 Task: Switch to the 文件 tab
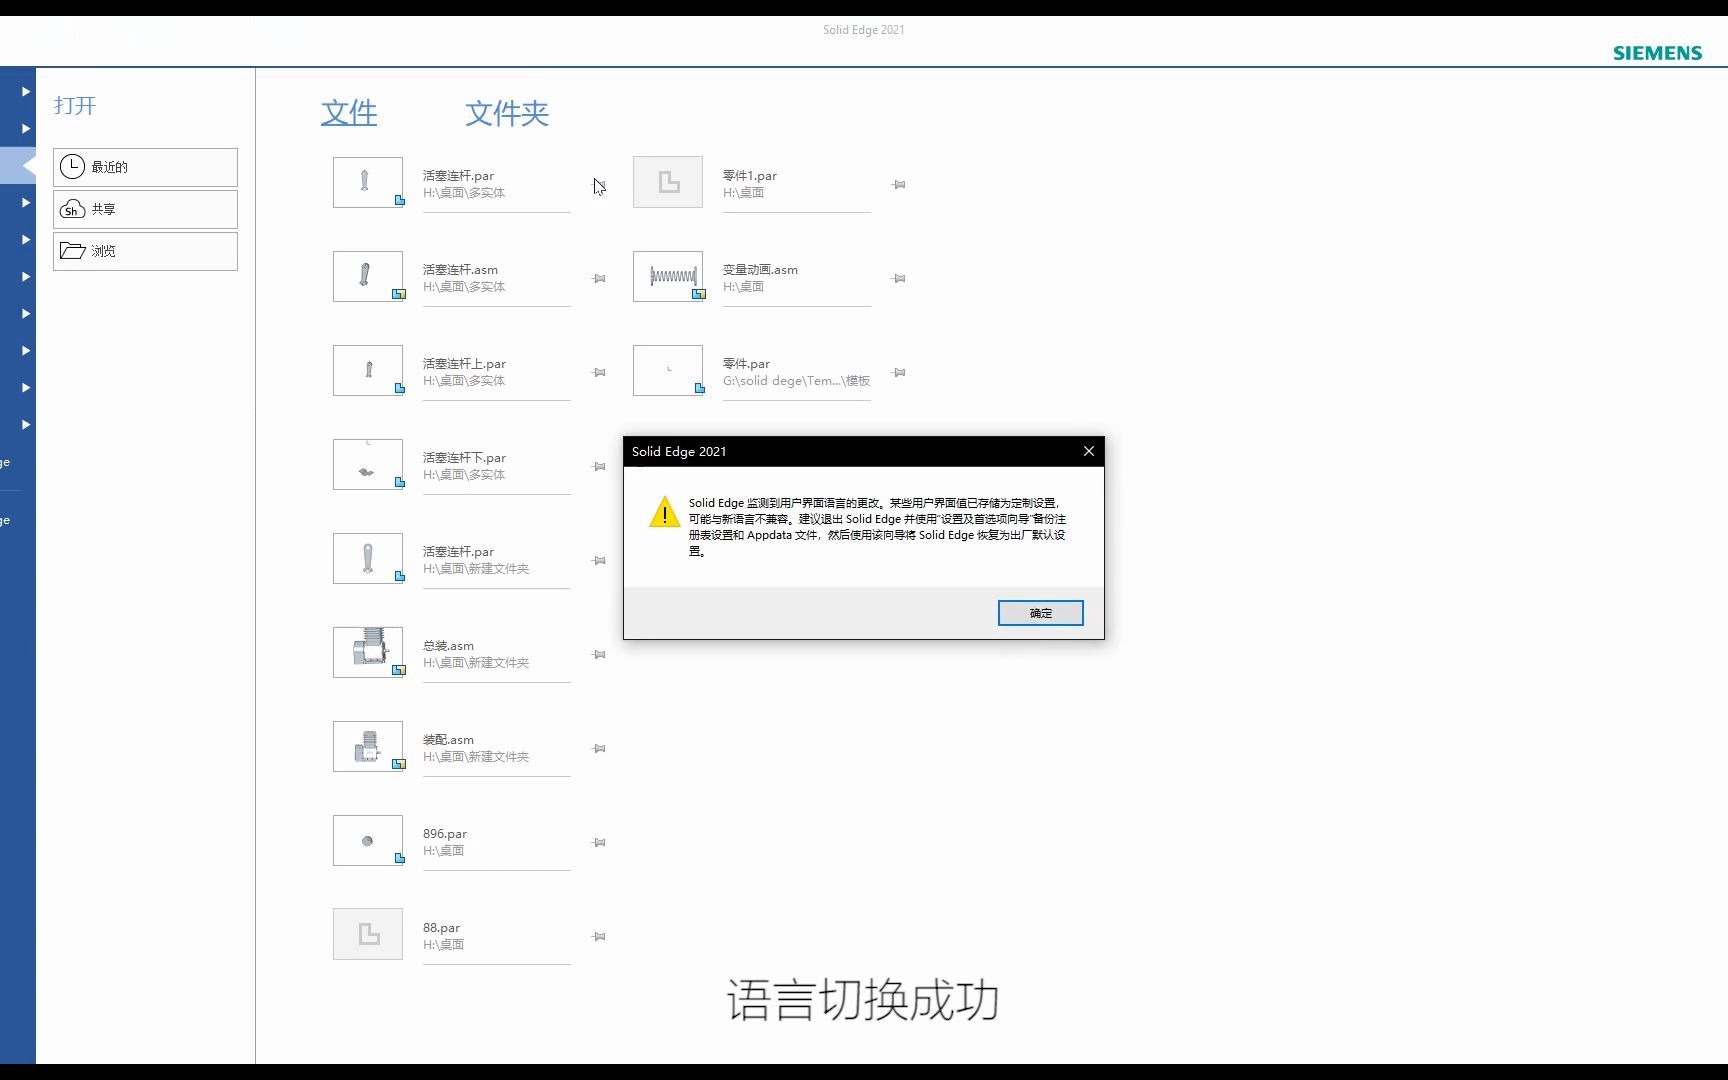(x=349, y=113)
